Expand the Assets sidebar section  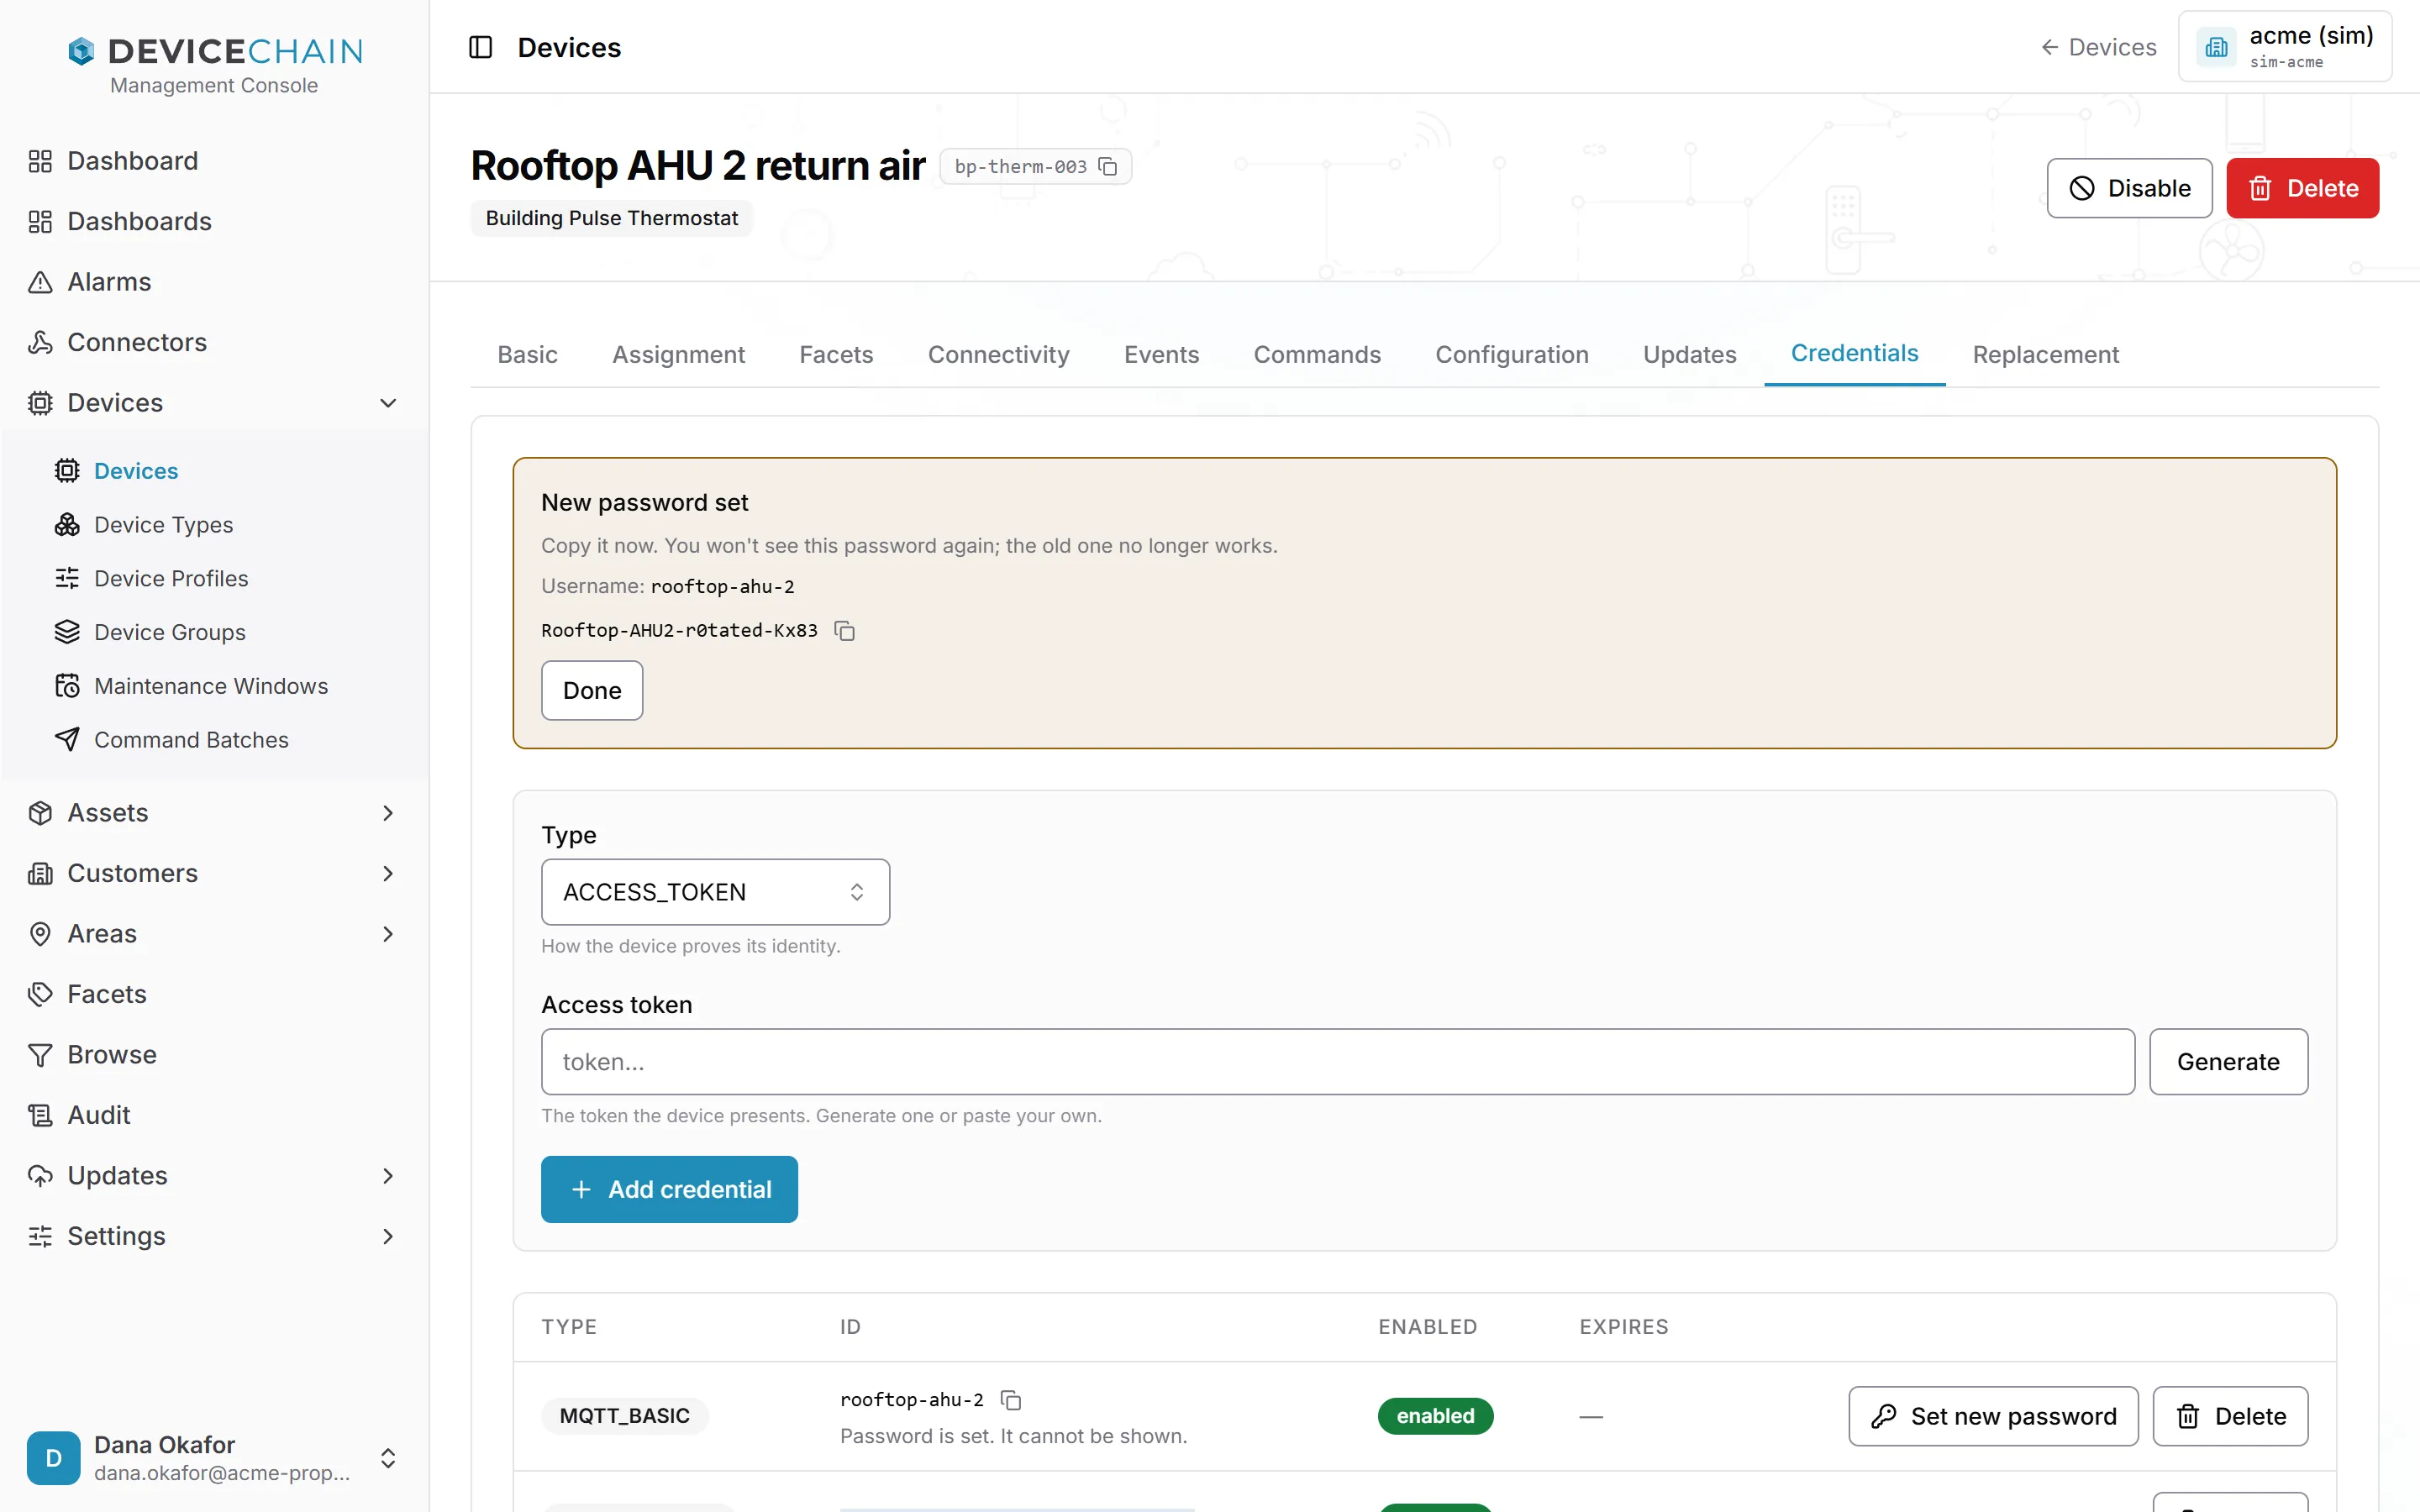[x=388, y=813]
